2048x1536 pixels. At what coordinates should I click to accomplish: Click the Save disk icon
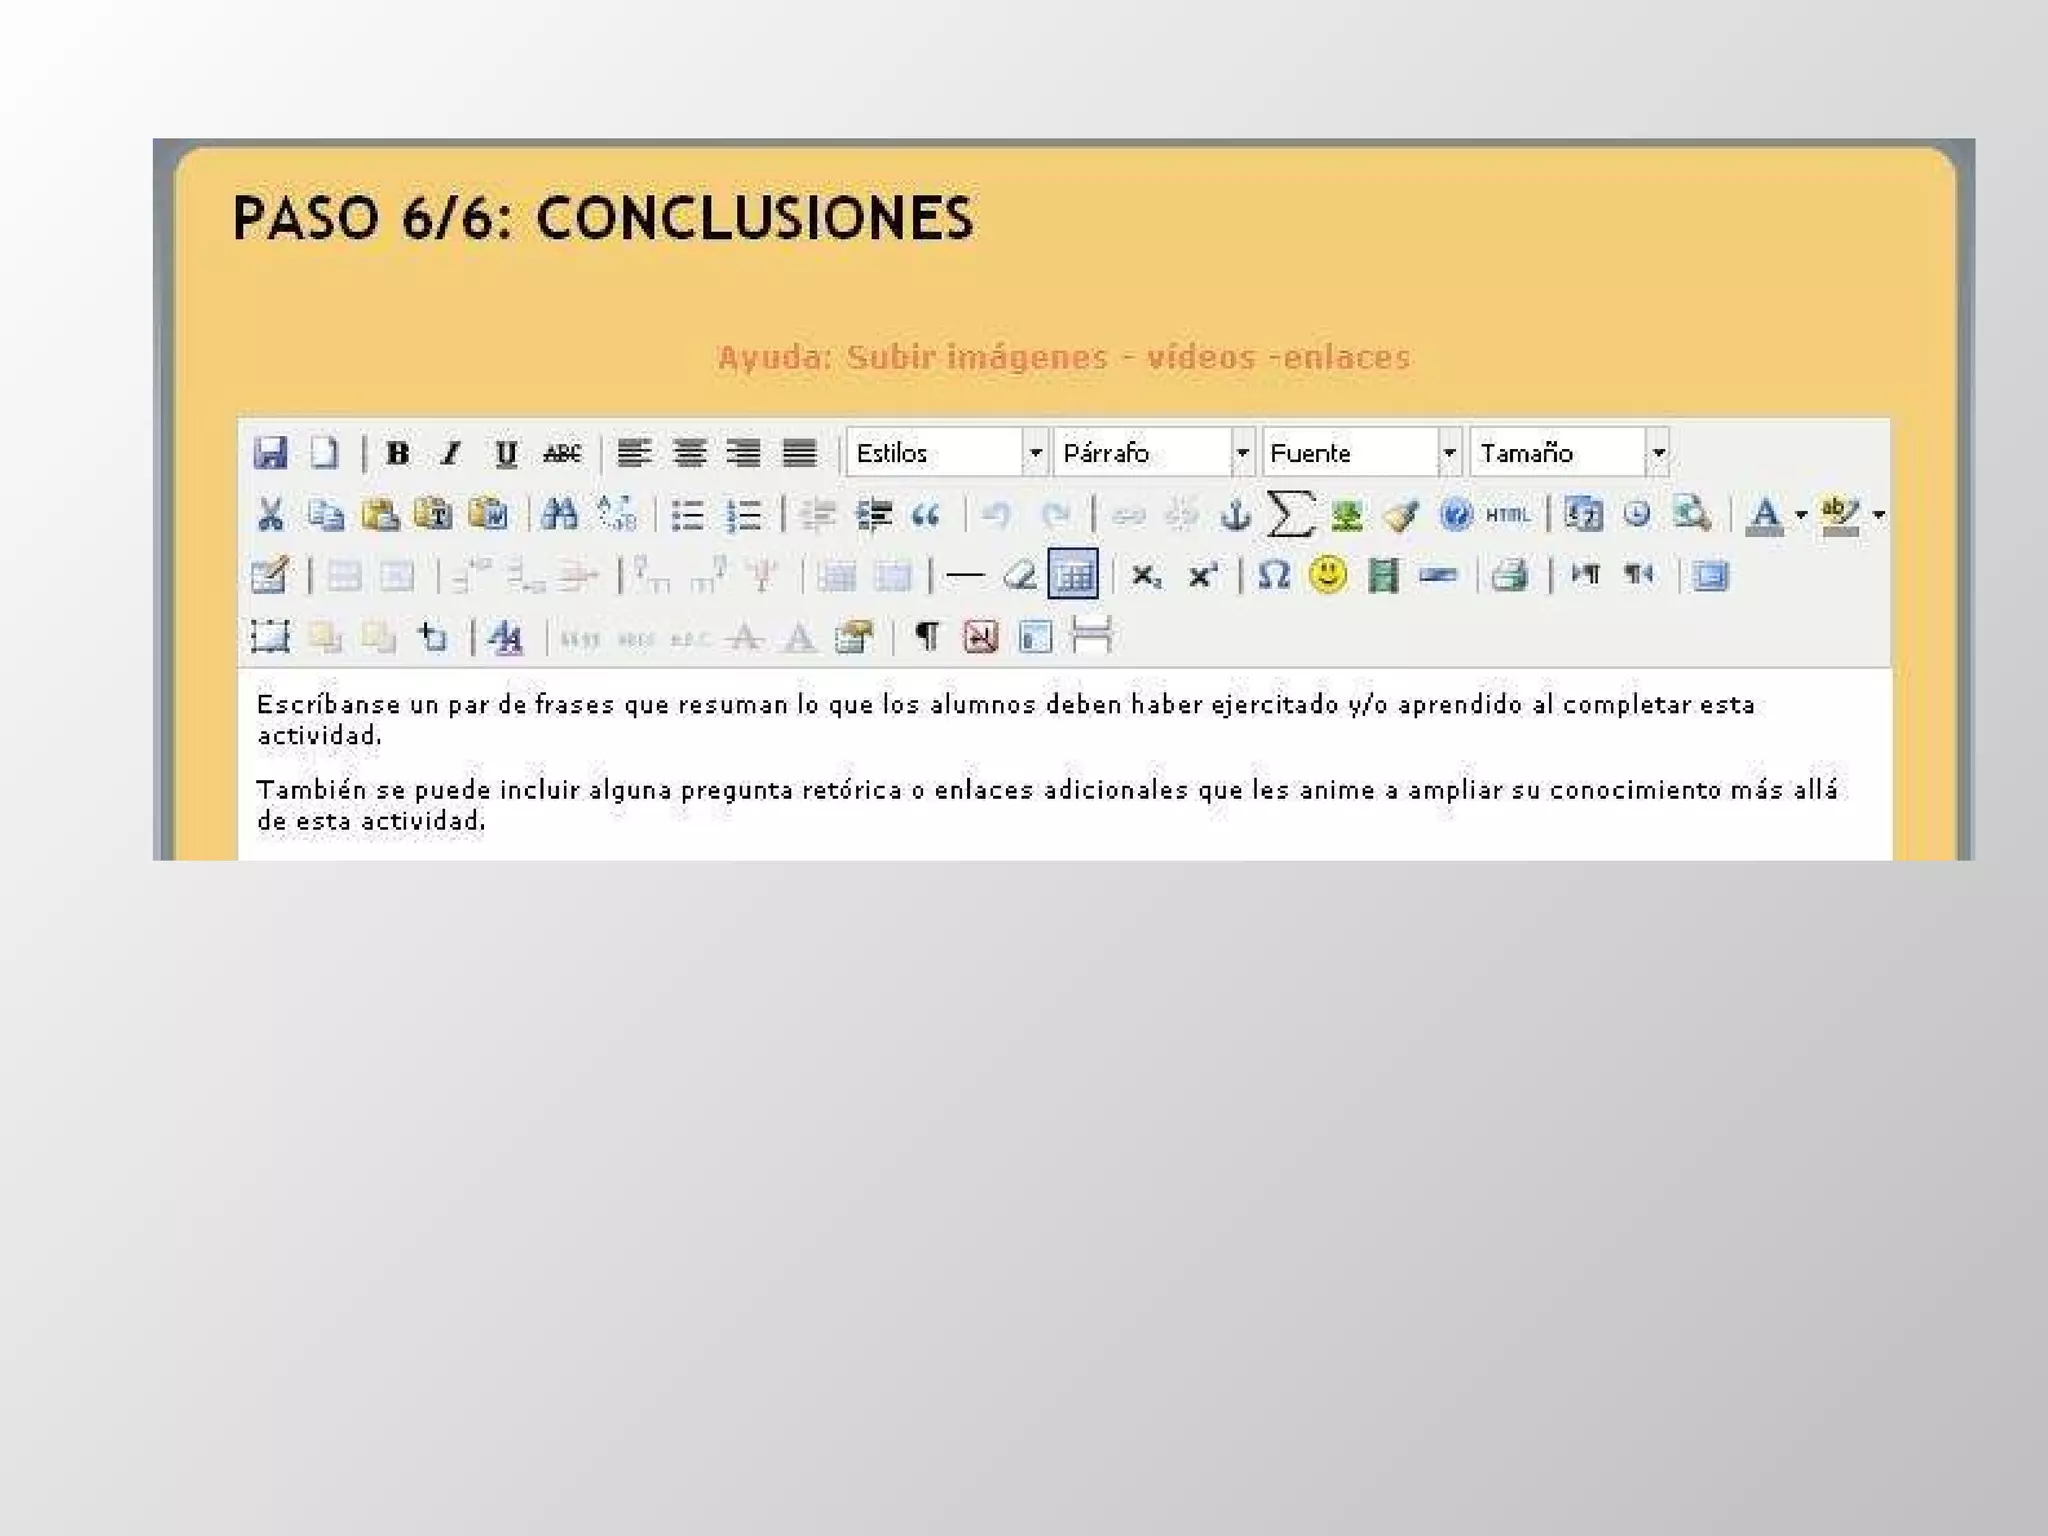pyautogui.click(x=270, y=453)
